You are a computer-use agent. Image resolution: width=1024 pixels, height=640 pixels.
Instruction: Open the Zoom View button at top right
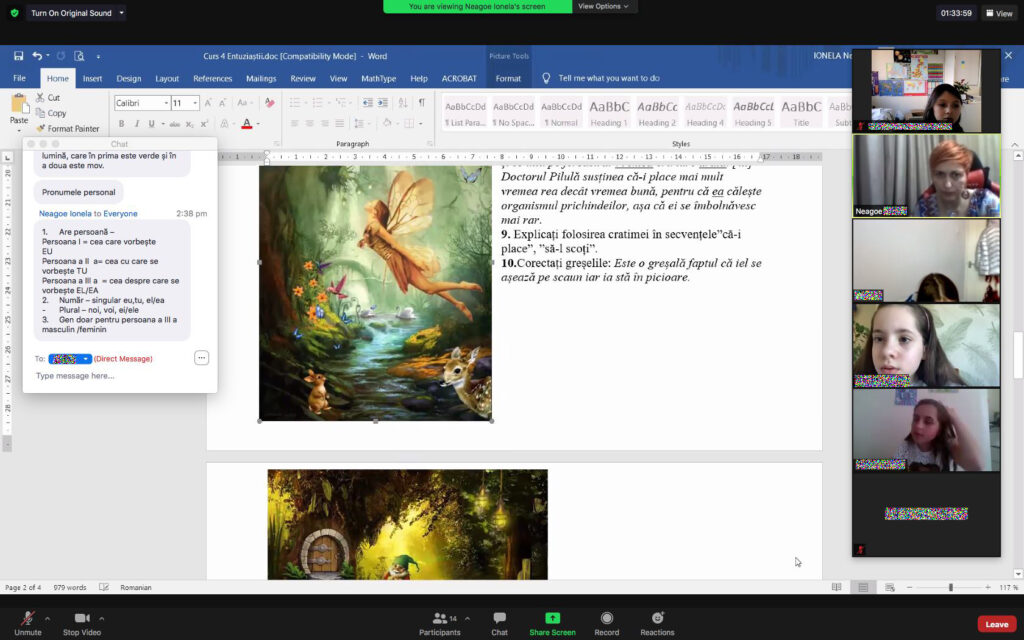tap(999, 13)
